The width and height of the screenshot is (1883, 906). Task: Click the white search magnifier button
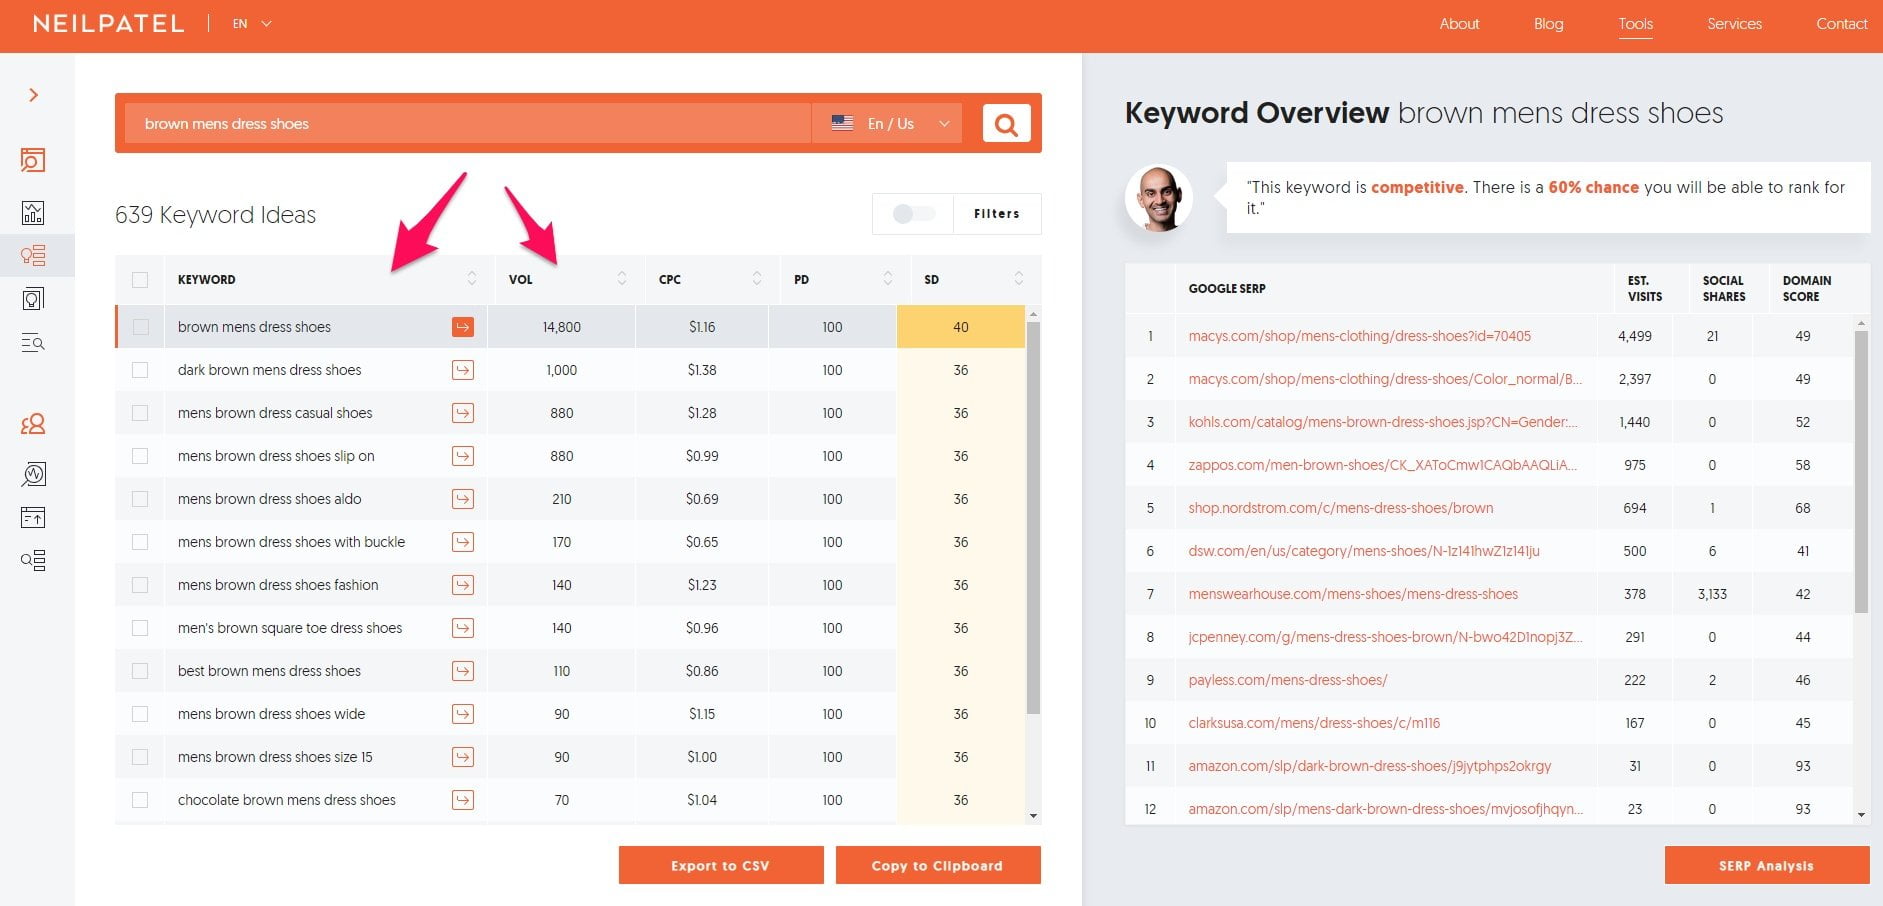pyautogui.click(x=1006, y=123)
